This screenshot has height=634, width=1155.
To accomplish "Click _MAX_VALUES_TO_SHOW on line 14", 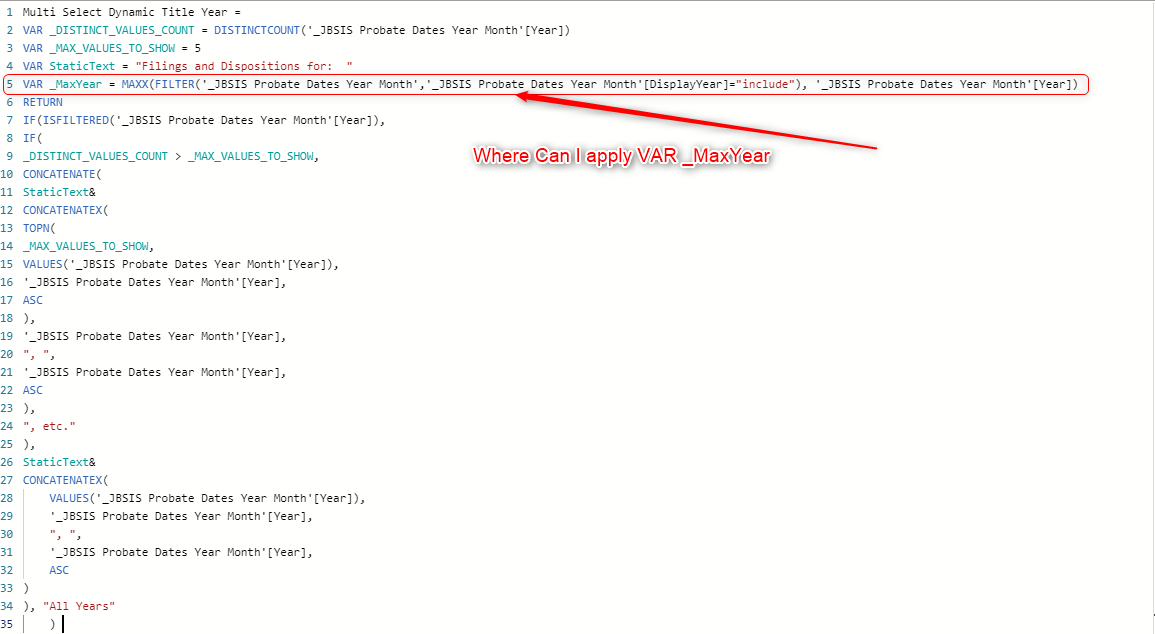I will pyautogui.click(x=85, y=246).
